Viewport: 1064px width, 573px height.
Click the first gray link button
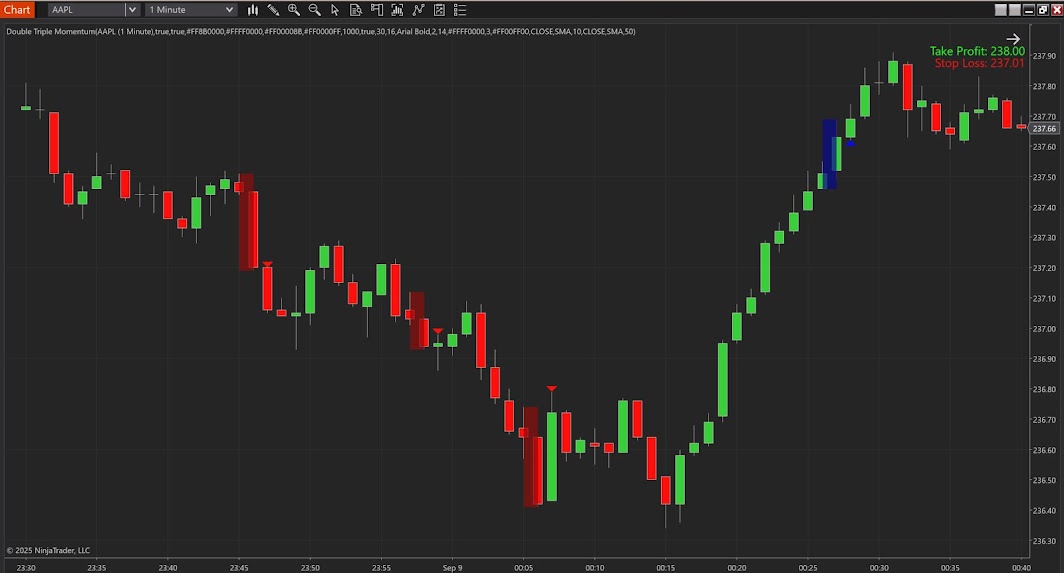pos(1001,10)
